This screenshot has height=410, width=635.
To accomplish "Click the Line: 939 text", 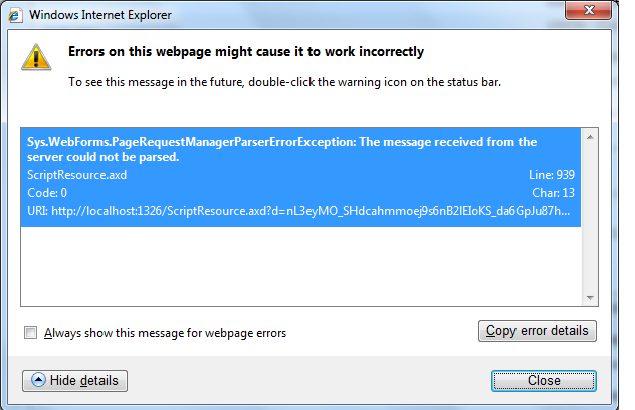I will (x=552, y=175).
